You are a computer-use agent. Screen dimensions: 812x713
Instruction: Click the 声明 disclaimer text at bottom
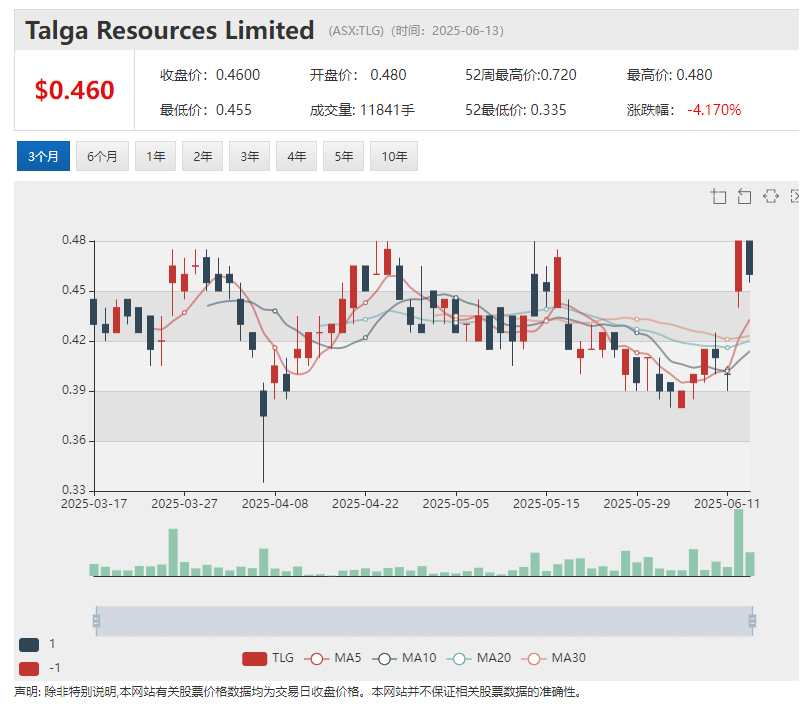coord(298,692)
